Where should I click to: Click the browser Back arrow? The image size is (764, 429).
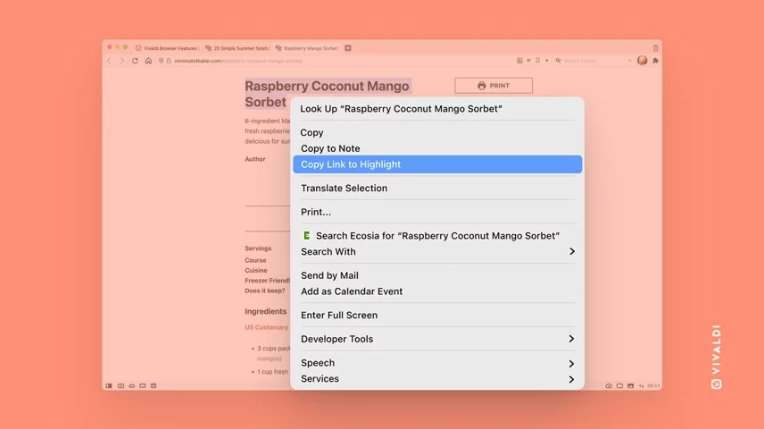tap(110, 61)
